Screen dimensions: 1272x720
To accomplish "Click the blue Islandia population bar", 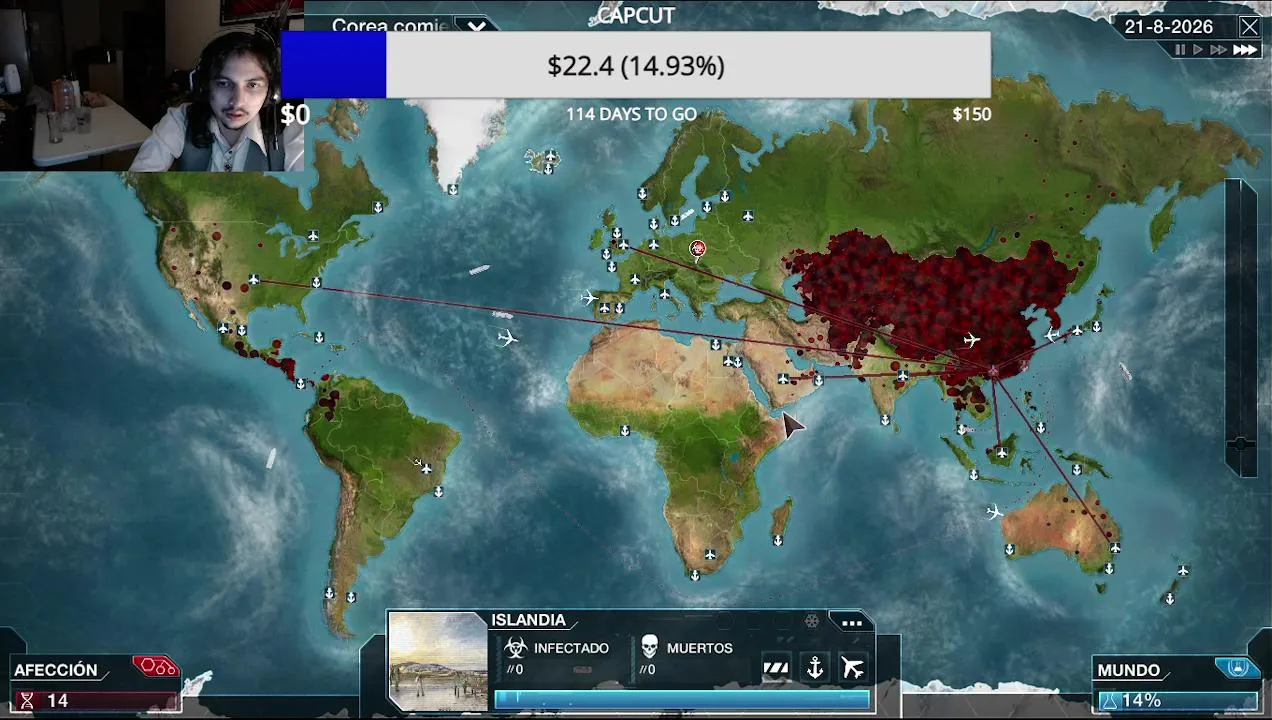I will pos(682,699).
